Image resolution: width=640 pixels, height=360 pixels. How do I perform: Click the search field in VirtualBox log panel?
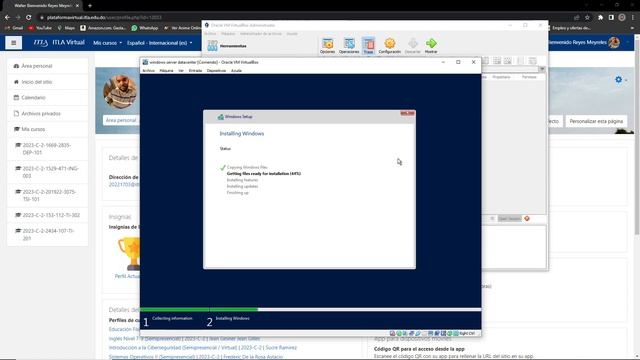tap(509, 219)
